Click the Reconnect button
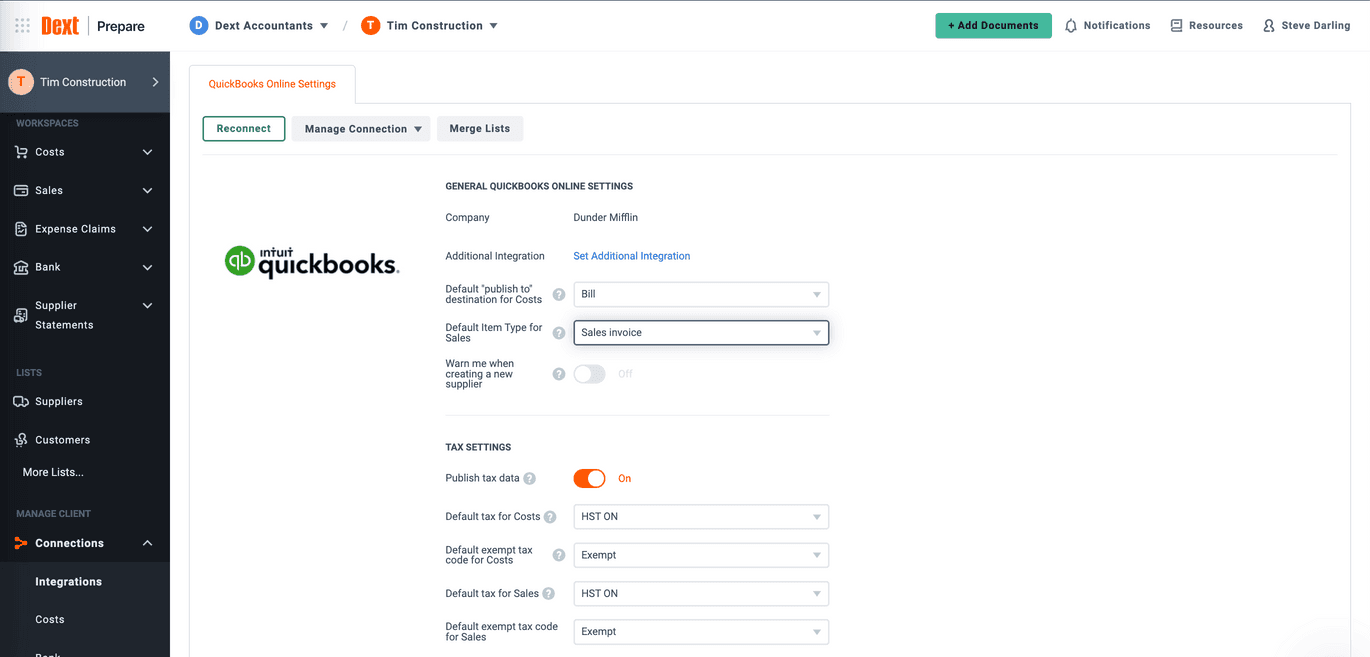Screen dimensions: 1370x657 click(x=244, y=129)
